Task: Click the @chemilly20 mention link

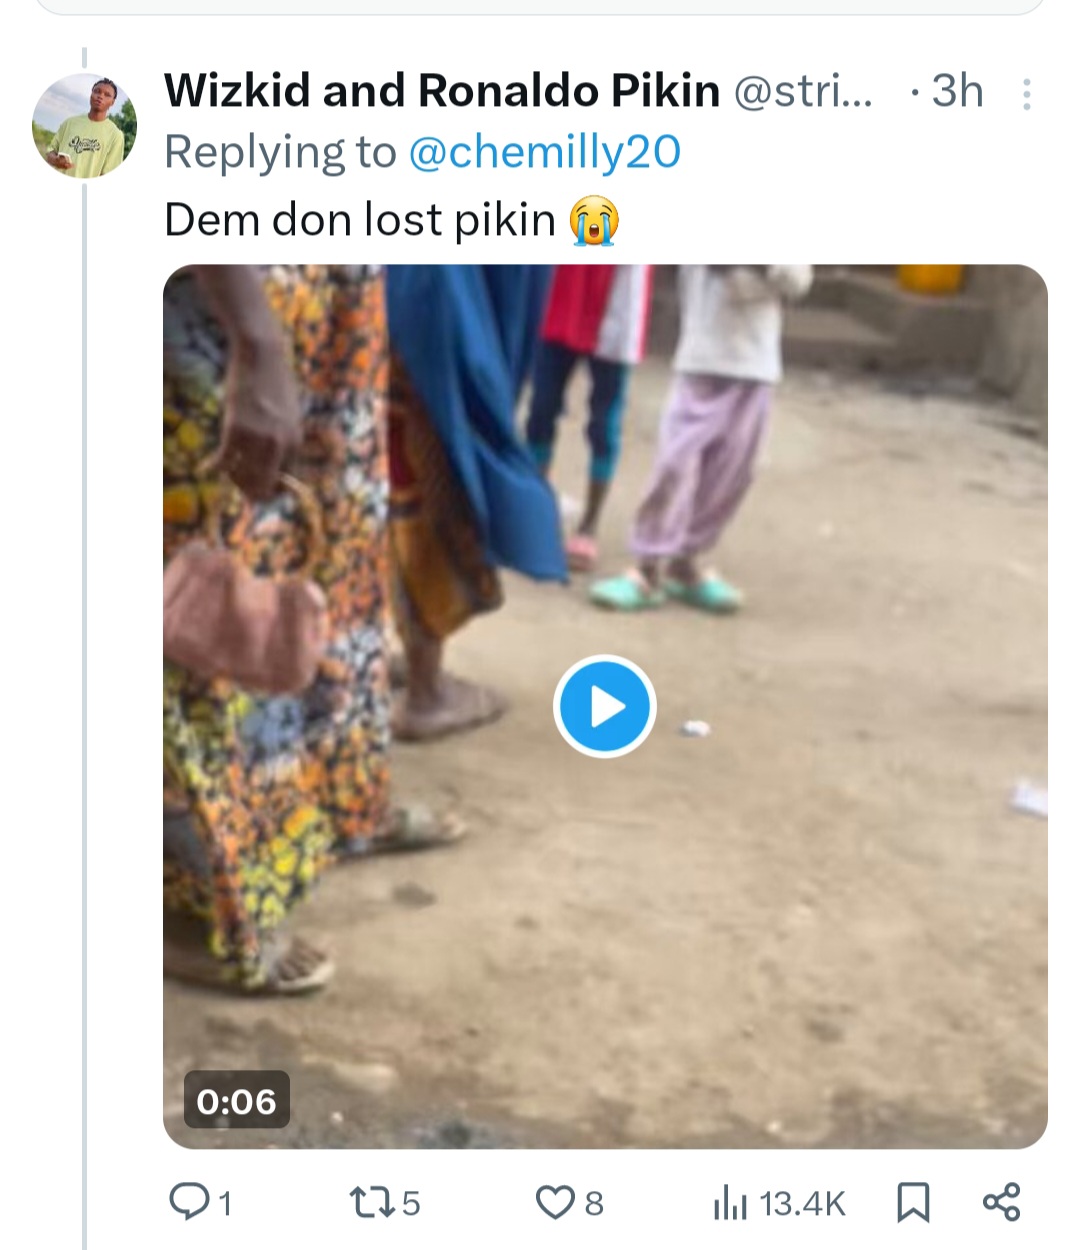Action: coord(545,152)
